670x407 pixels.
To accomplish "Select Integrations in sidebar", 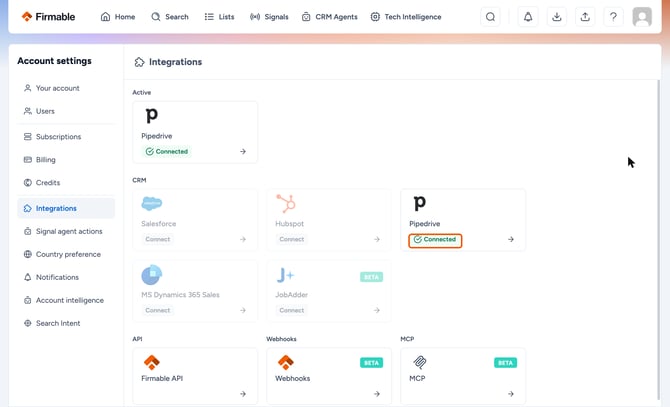I will tap(66, 208).
